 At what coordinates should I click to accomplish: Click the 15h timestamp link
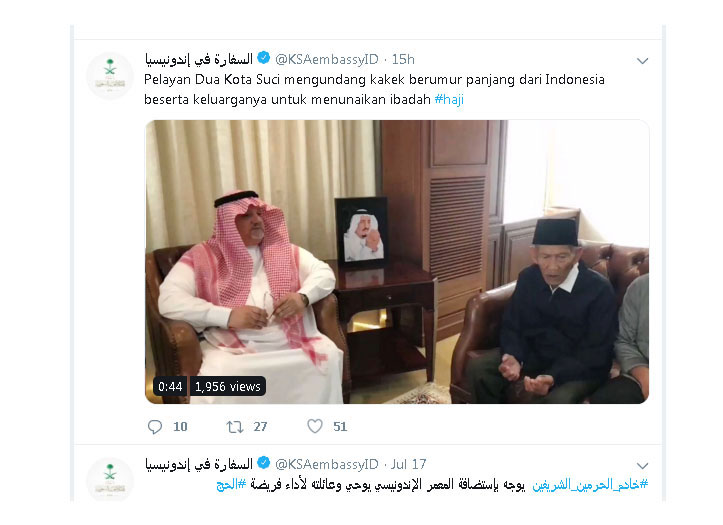coord(403,59)
